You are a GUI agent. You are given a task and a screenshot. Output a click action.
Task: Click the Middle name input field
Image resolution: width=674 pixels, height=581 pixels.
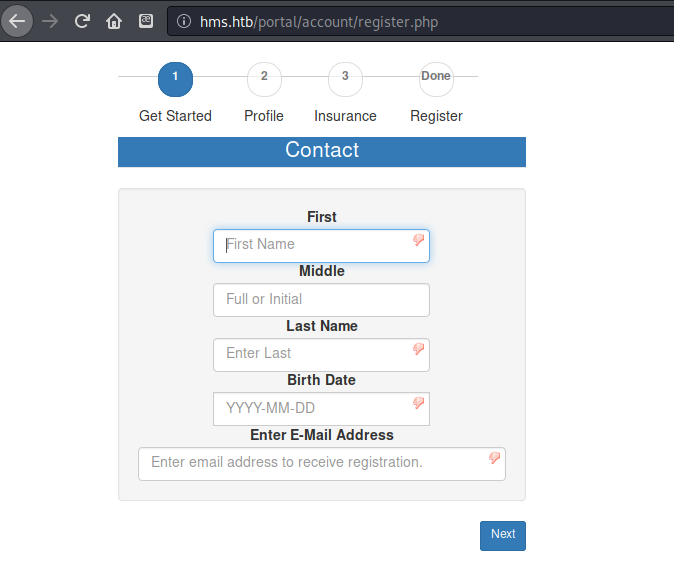321,300
